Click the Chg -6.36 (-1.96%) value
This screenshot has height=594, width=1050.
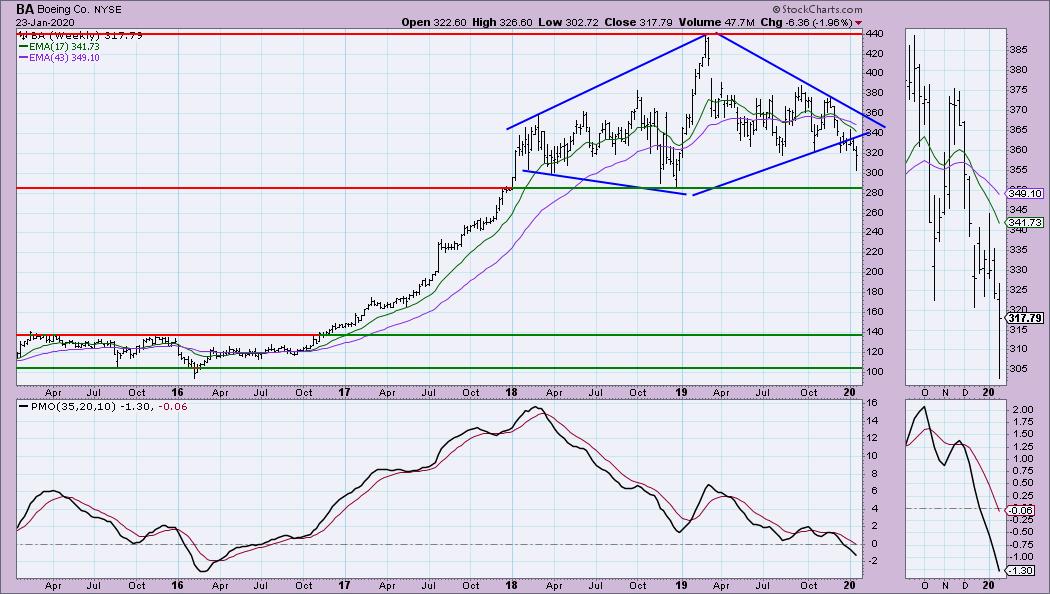coord(806,22)
